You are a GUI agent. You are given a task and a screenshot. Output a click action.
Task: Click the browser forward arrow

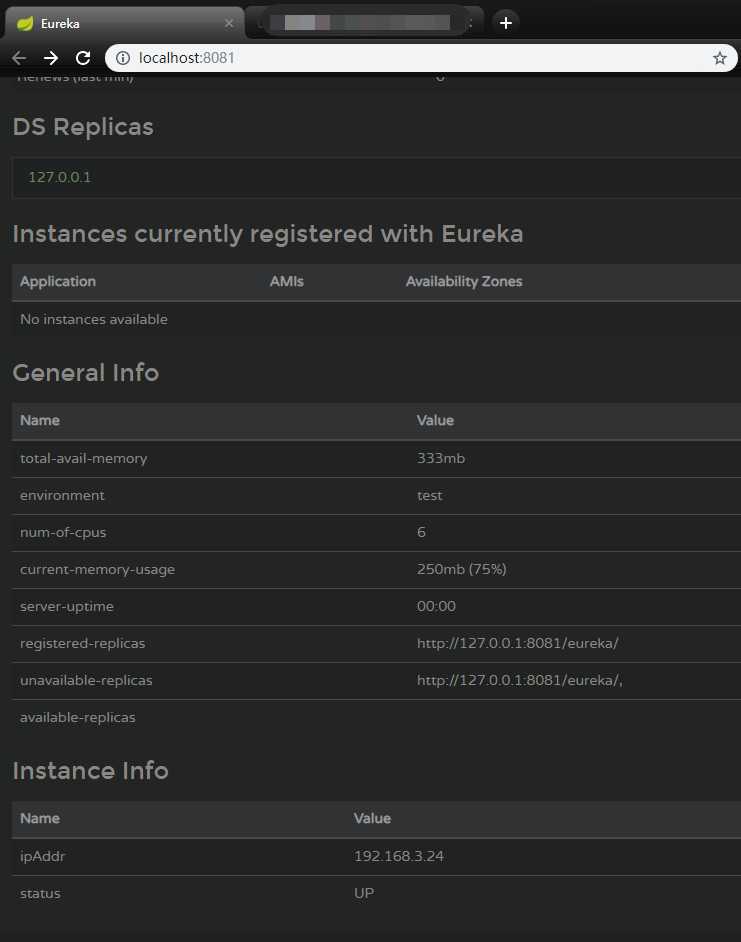tap(51, 58)
